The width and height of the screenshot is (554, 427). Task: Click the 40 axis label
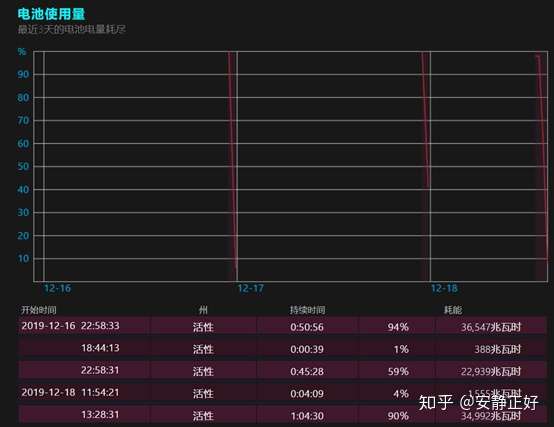(23, 190)
